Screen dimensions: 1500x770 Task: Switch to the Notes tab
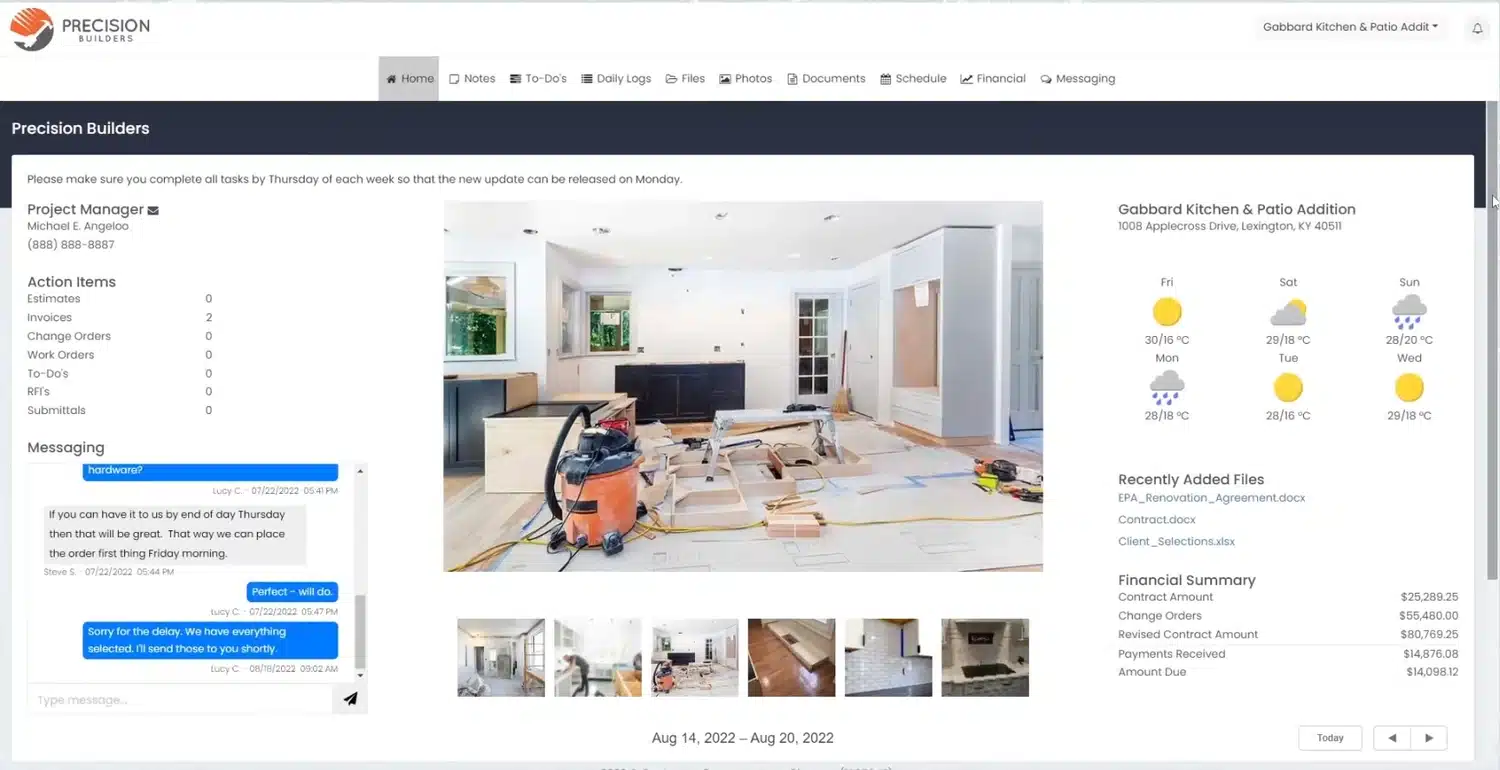pyautogui.click(x=472, y=78)
